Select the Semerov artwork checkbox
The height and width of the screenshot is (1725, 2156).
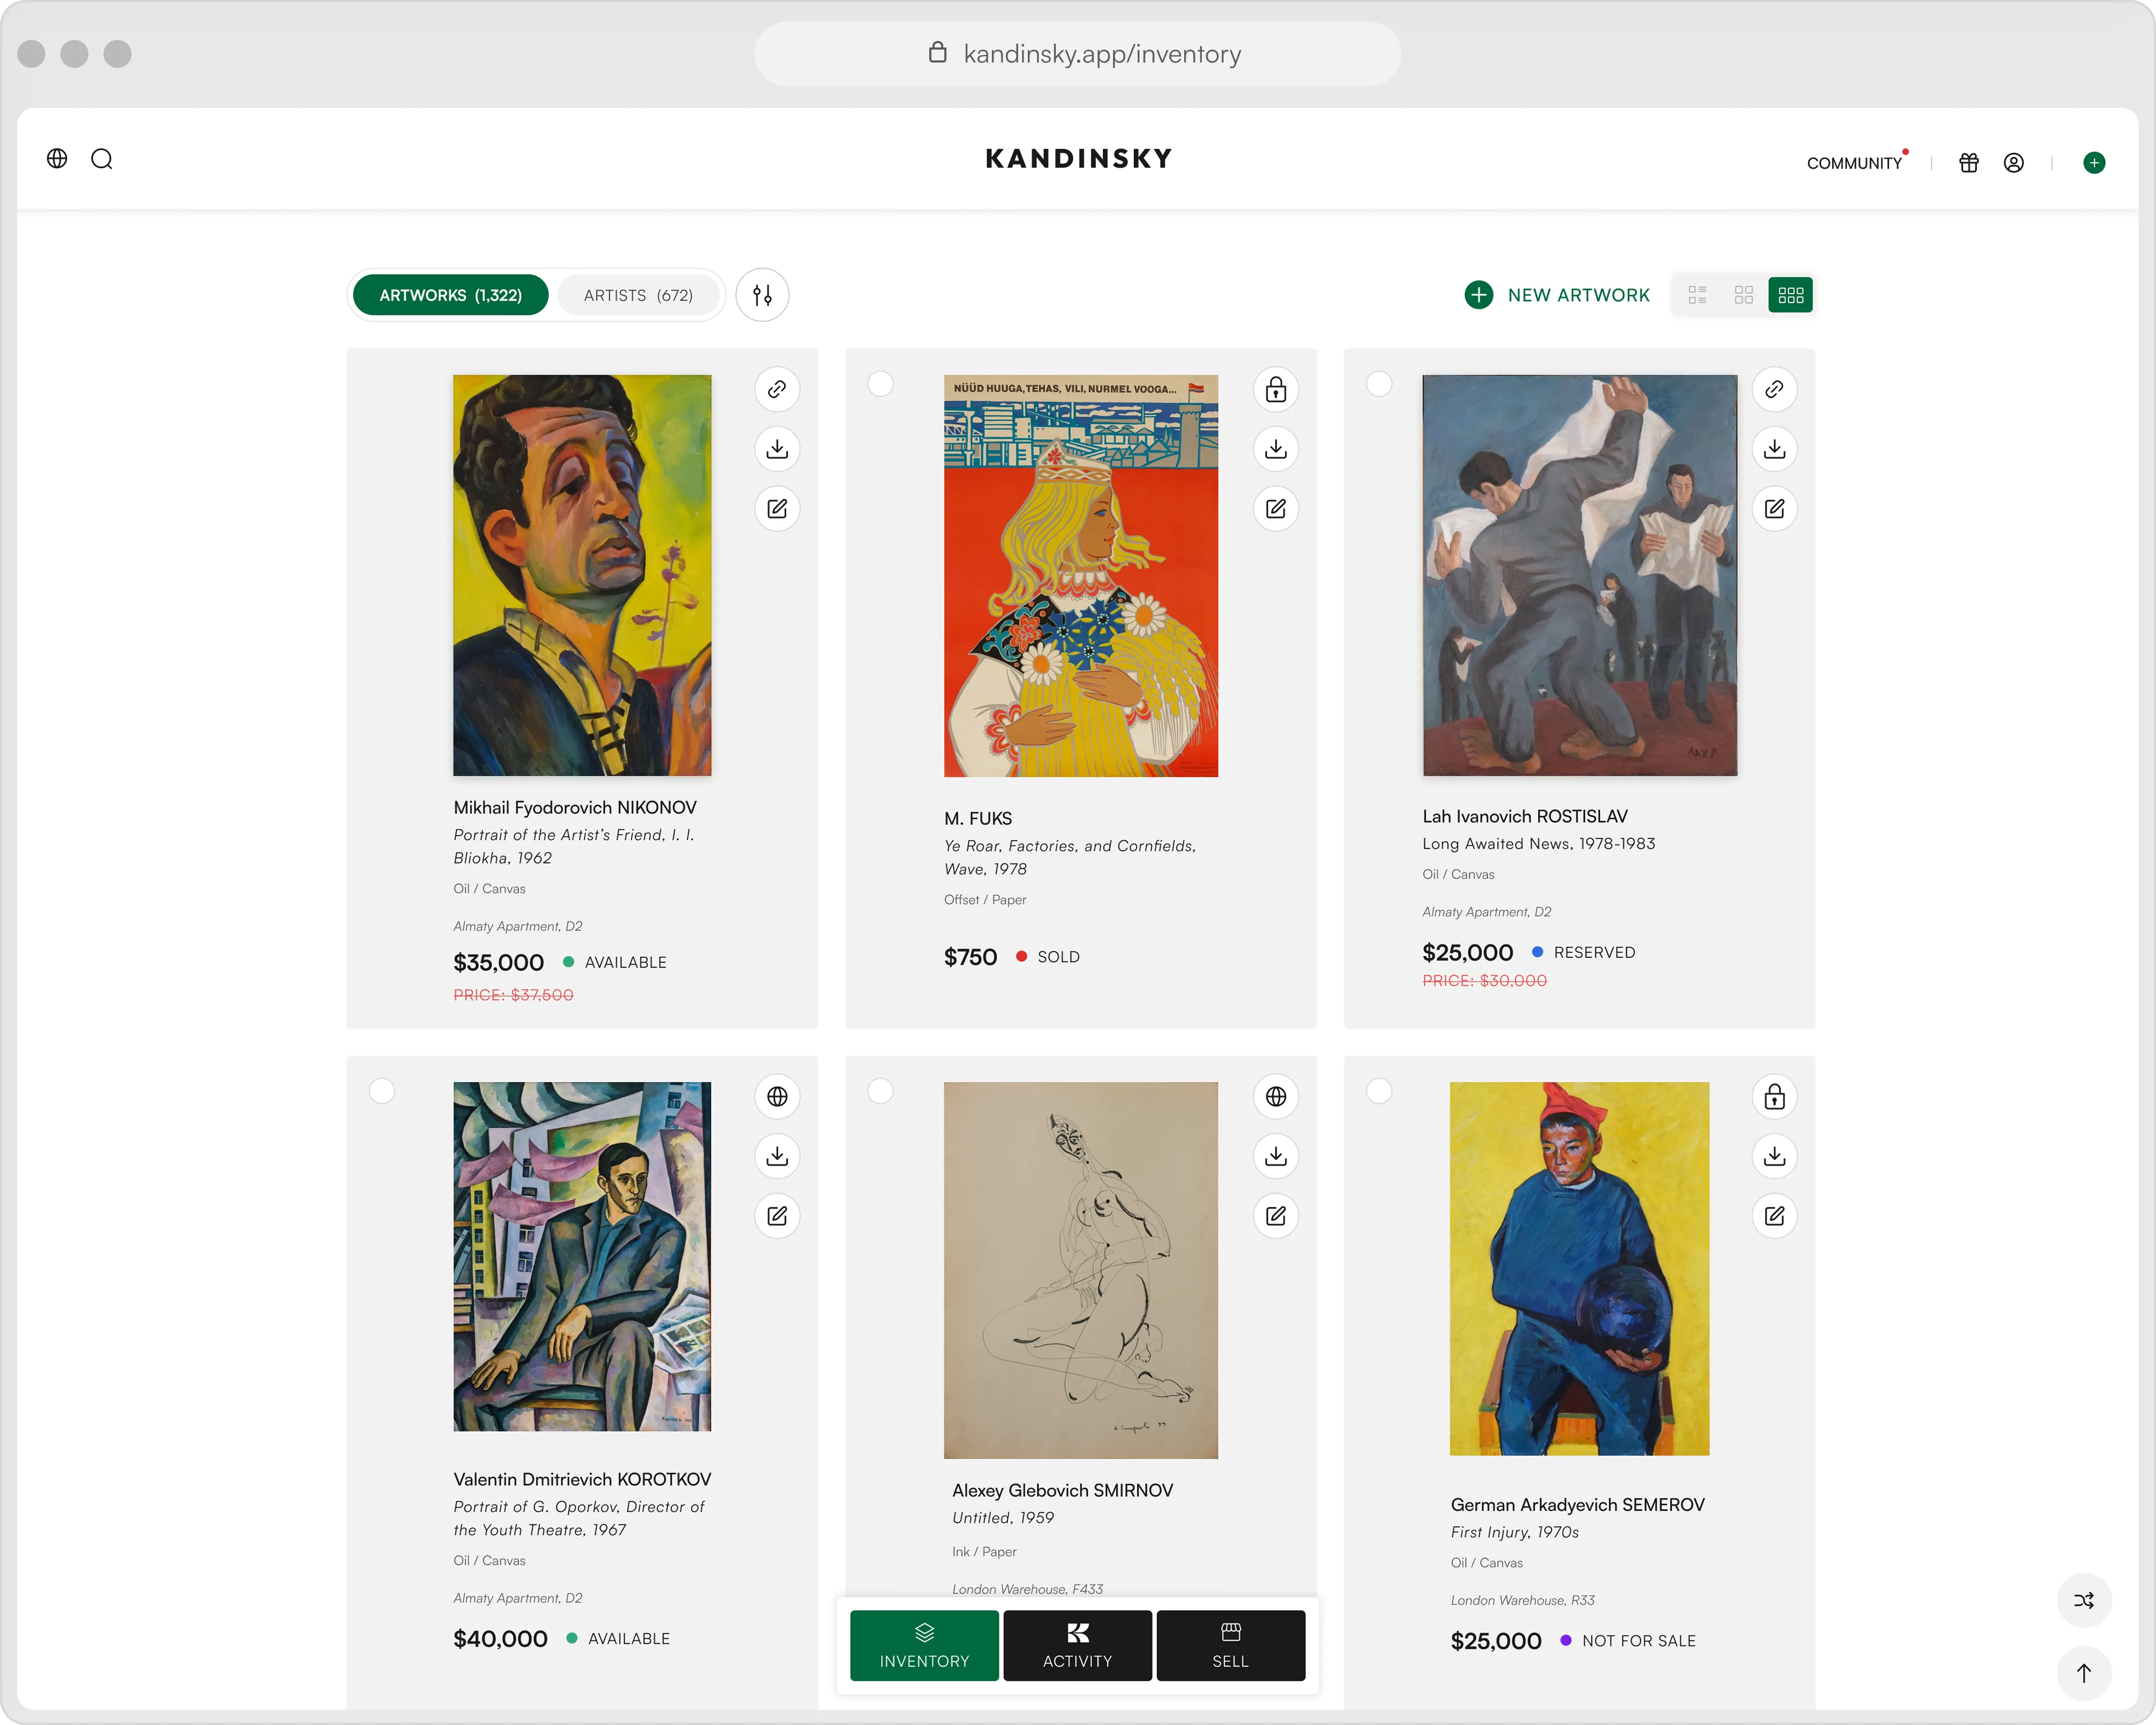1379,1091
